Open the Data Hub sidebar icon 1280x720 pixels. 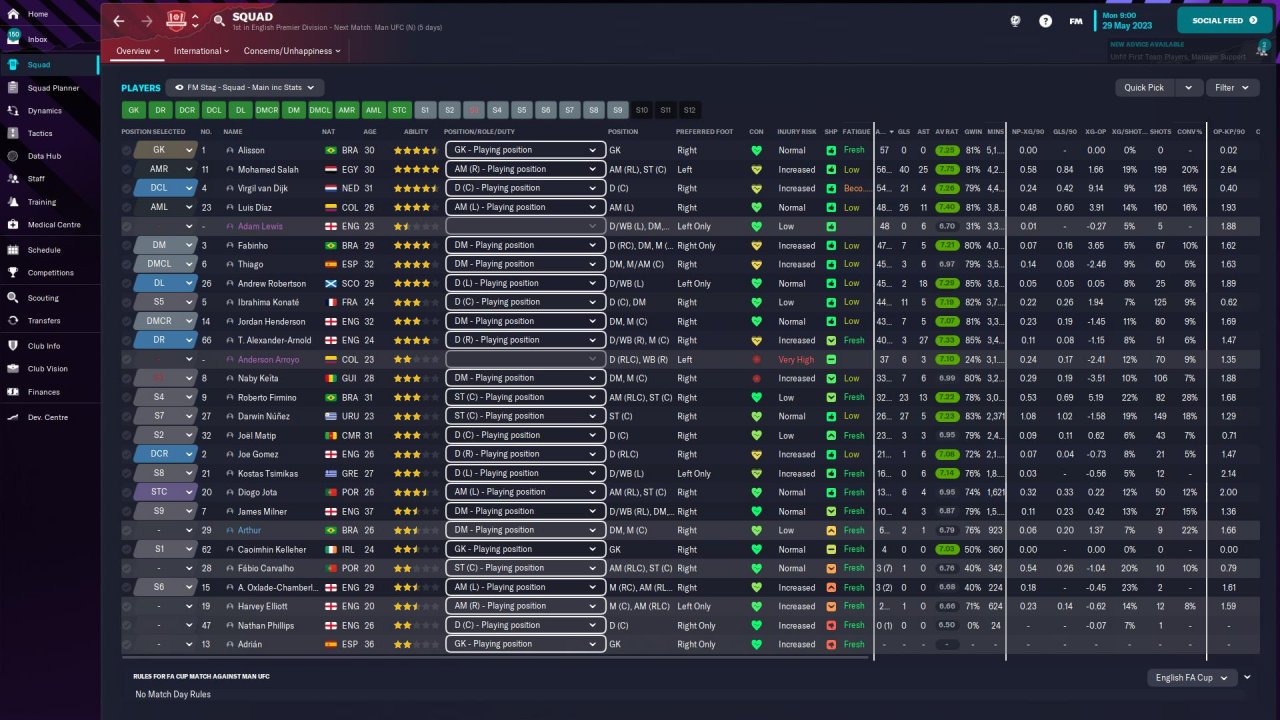(14, 156)
